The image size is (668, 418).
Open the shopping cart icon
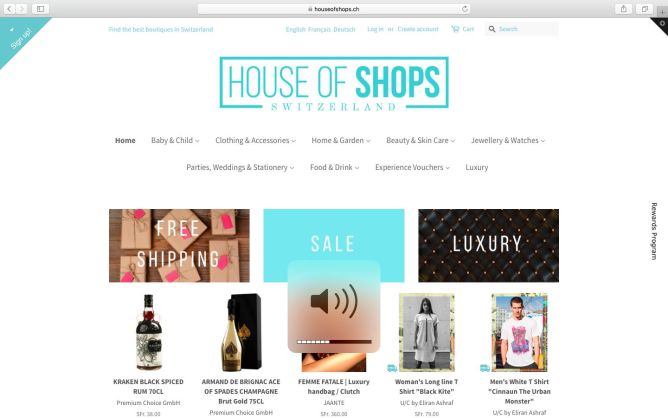[455, 29]
